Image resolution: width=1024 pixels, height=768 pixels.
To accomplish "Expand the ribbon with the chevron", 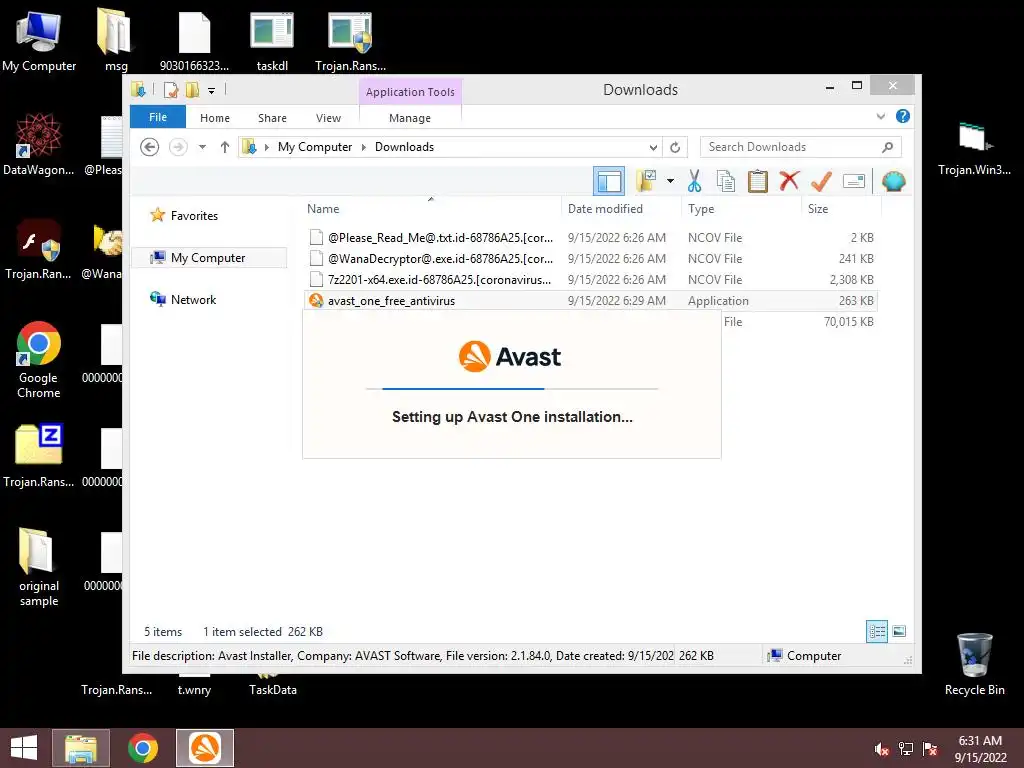I will point(880,116).
